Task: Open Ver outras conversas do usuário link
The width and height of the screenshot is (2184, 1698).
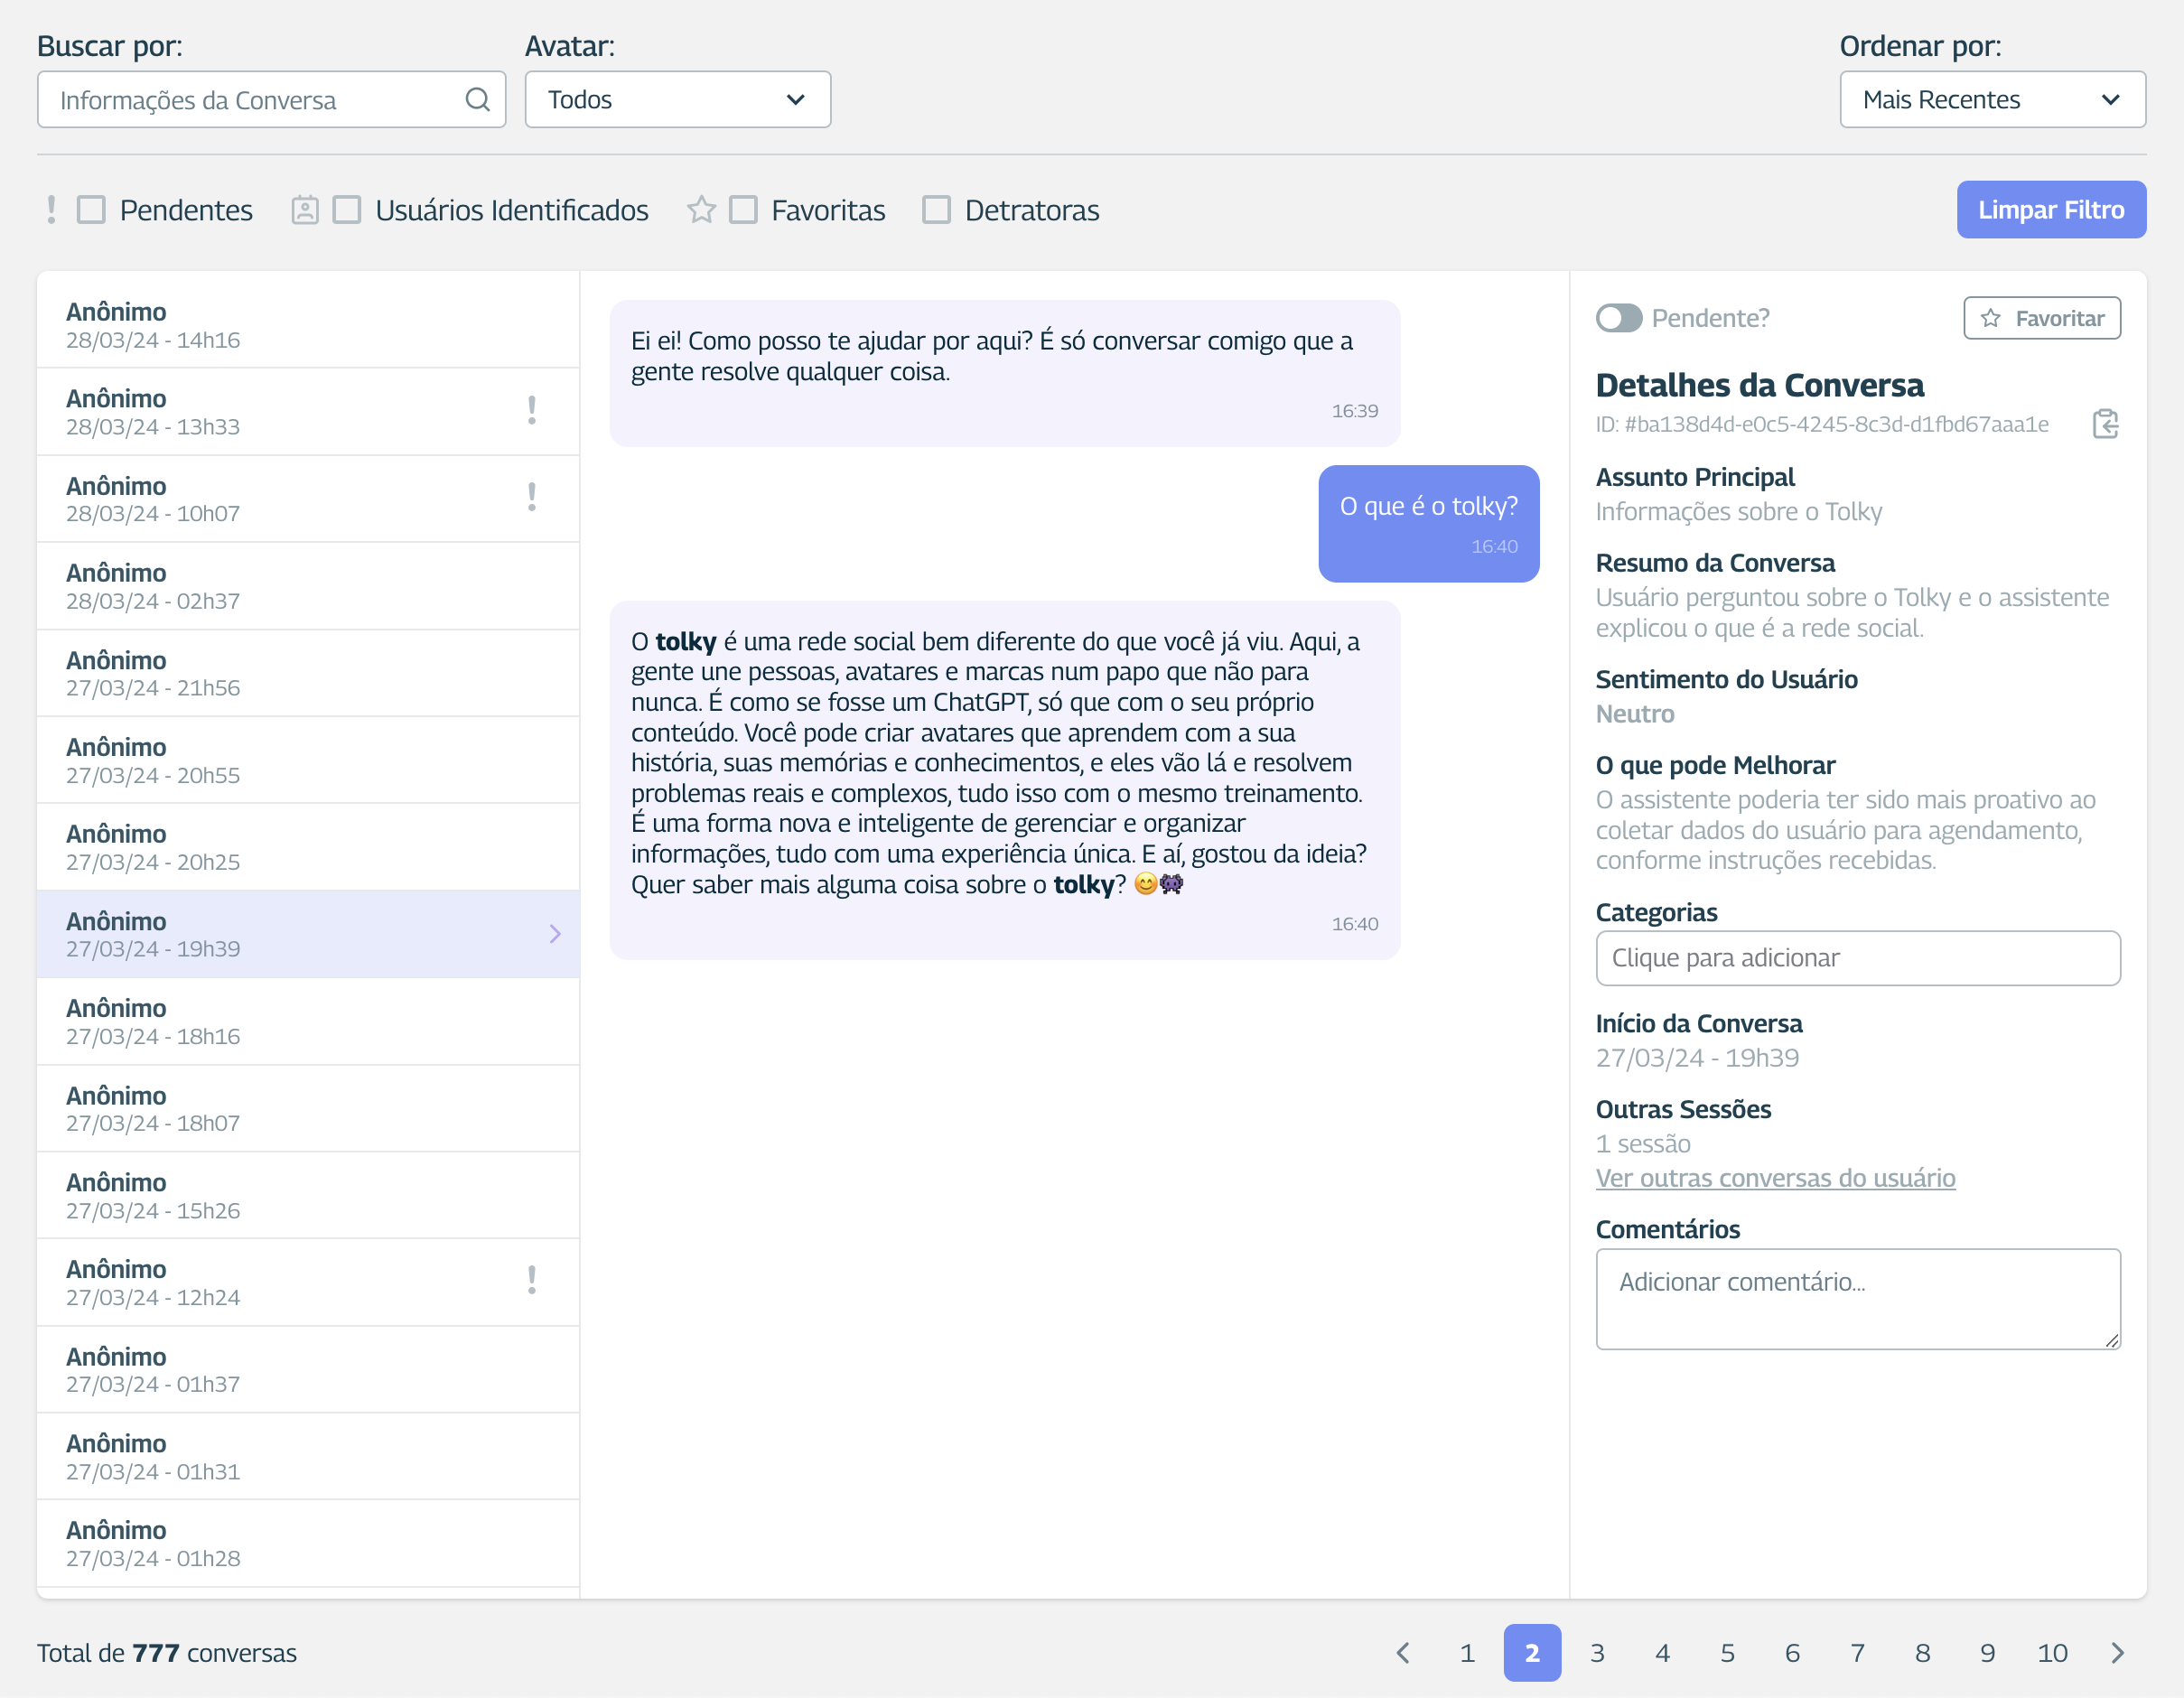Action: [x=1775, y=1178]
